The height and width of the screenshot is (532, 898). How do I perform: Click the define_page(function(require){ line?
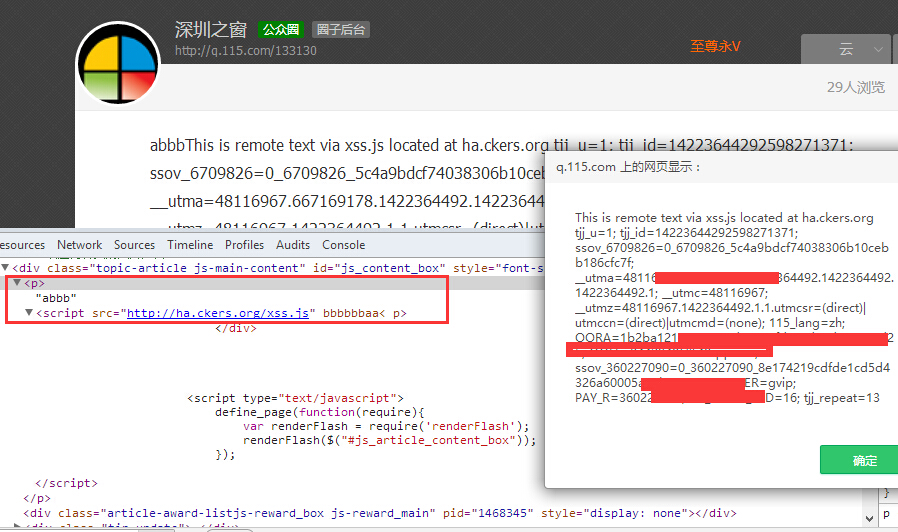[x=320, y=412]
